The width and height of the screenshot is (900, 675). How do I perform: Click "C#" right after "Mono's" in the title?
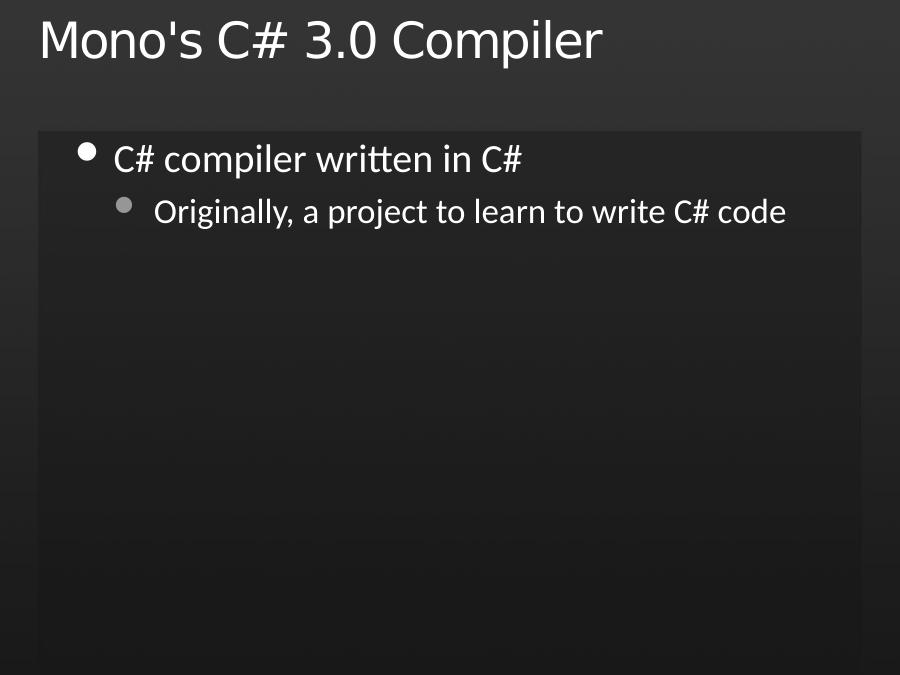(253, 40)
